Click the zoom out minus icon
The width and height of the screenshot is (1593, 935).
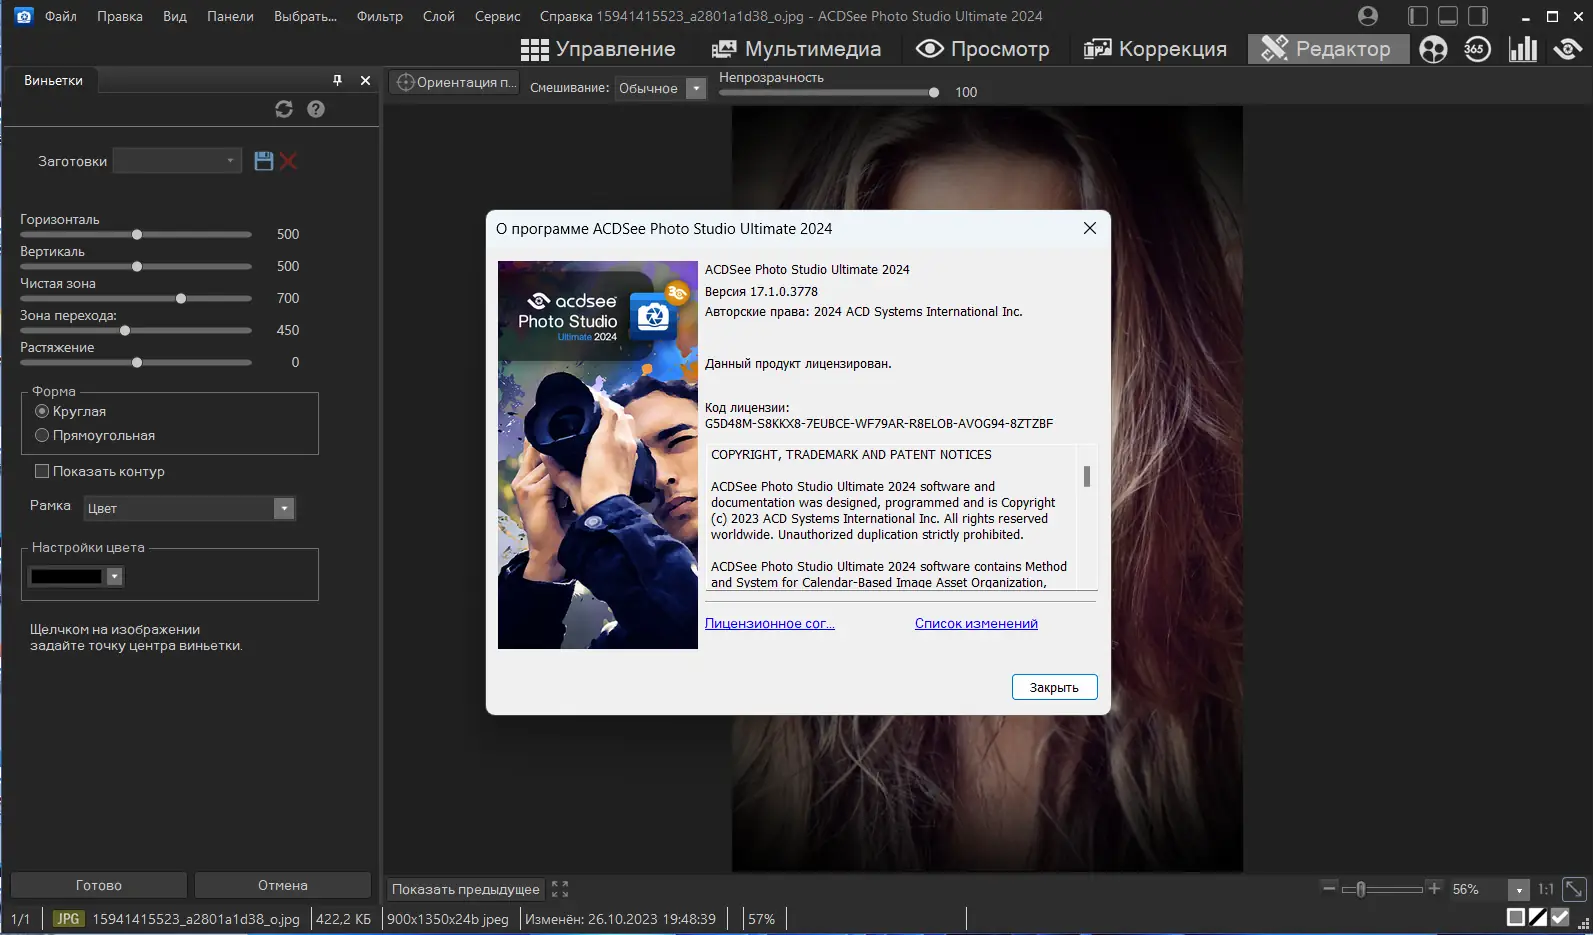coord(1329,888)
